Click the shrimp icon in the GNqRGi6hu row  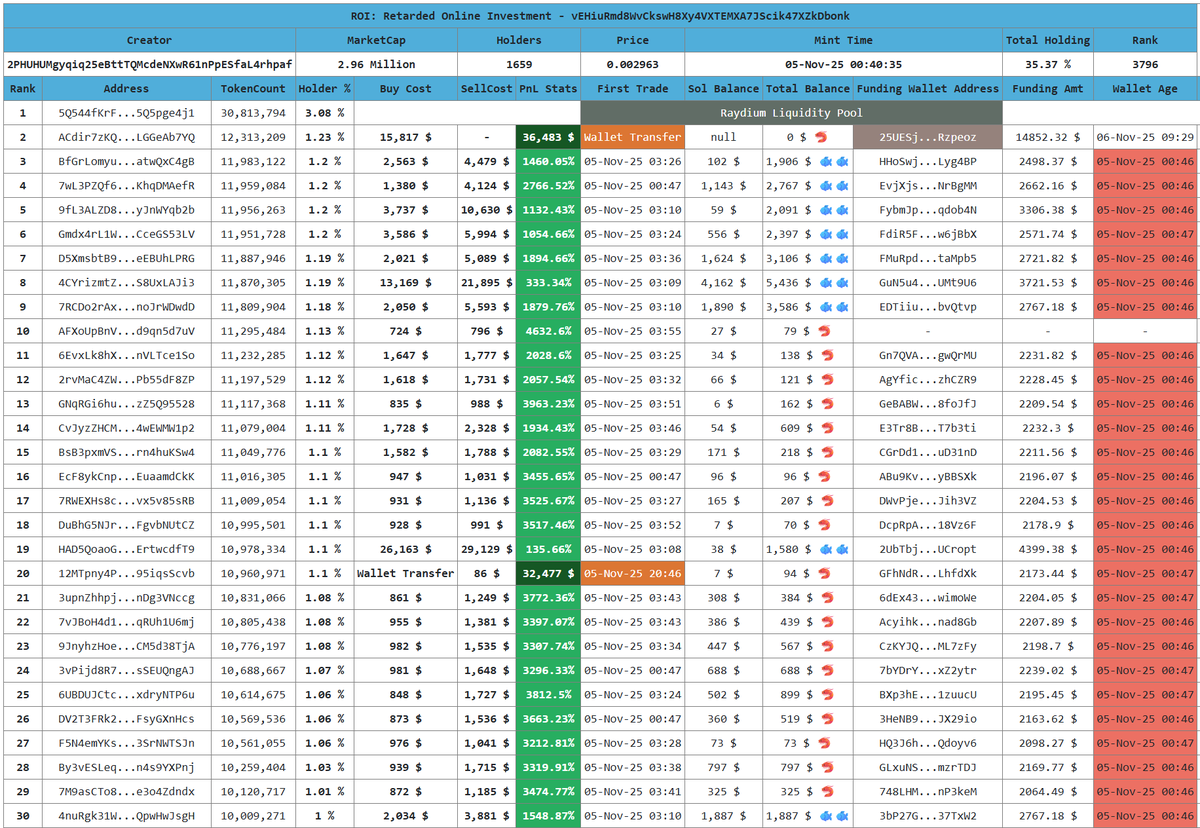point(827,404)
